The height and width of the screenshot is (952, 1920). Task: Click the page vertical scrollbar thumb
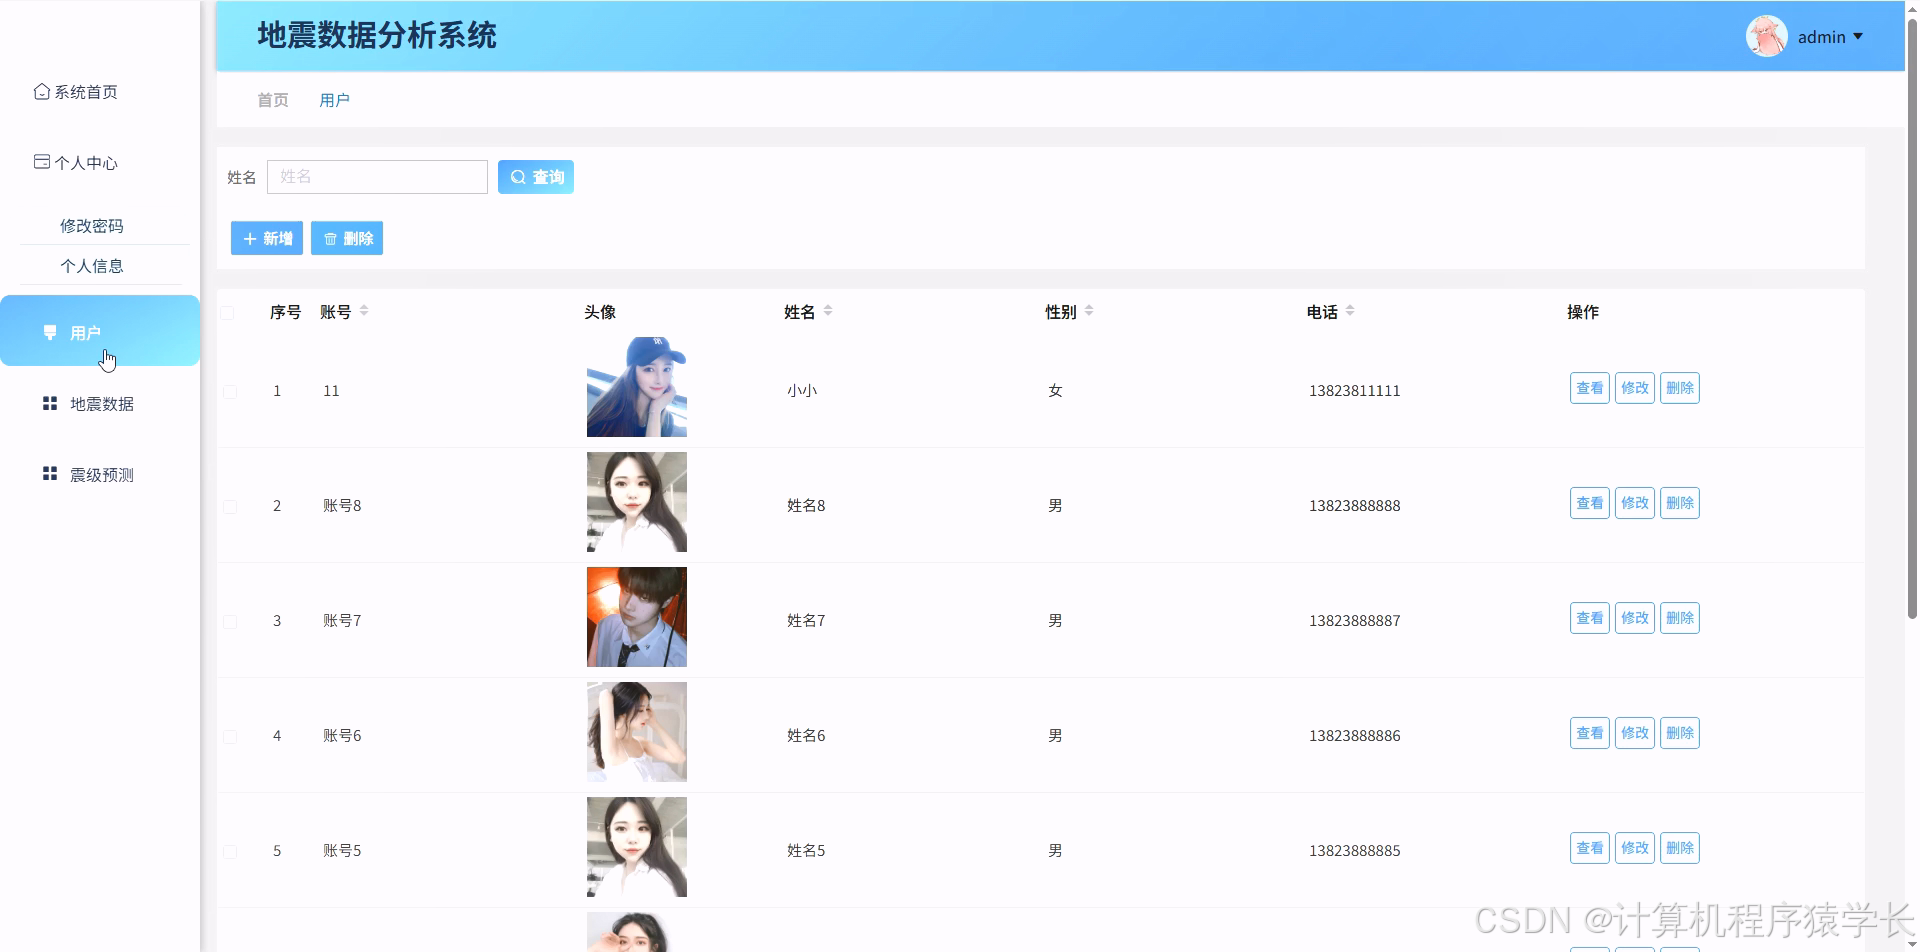(1912, 320)
